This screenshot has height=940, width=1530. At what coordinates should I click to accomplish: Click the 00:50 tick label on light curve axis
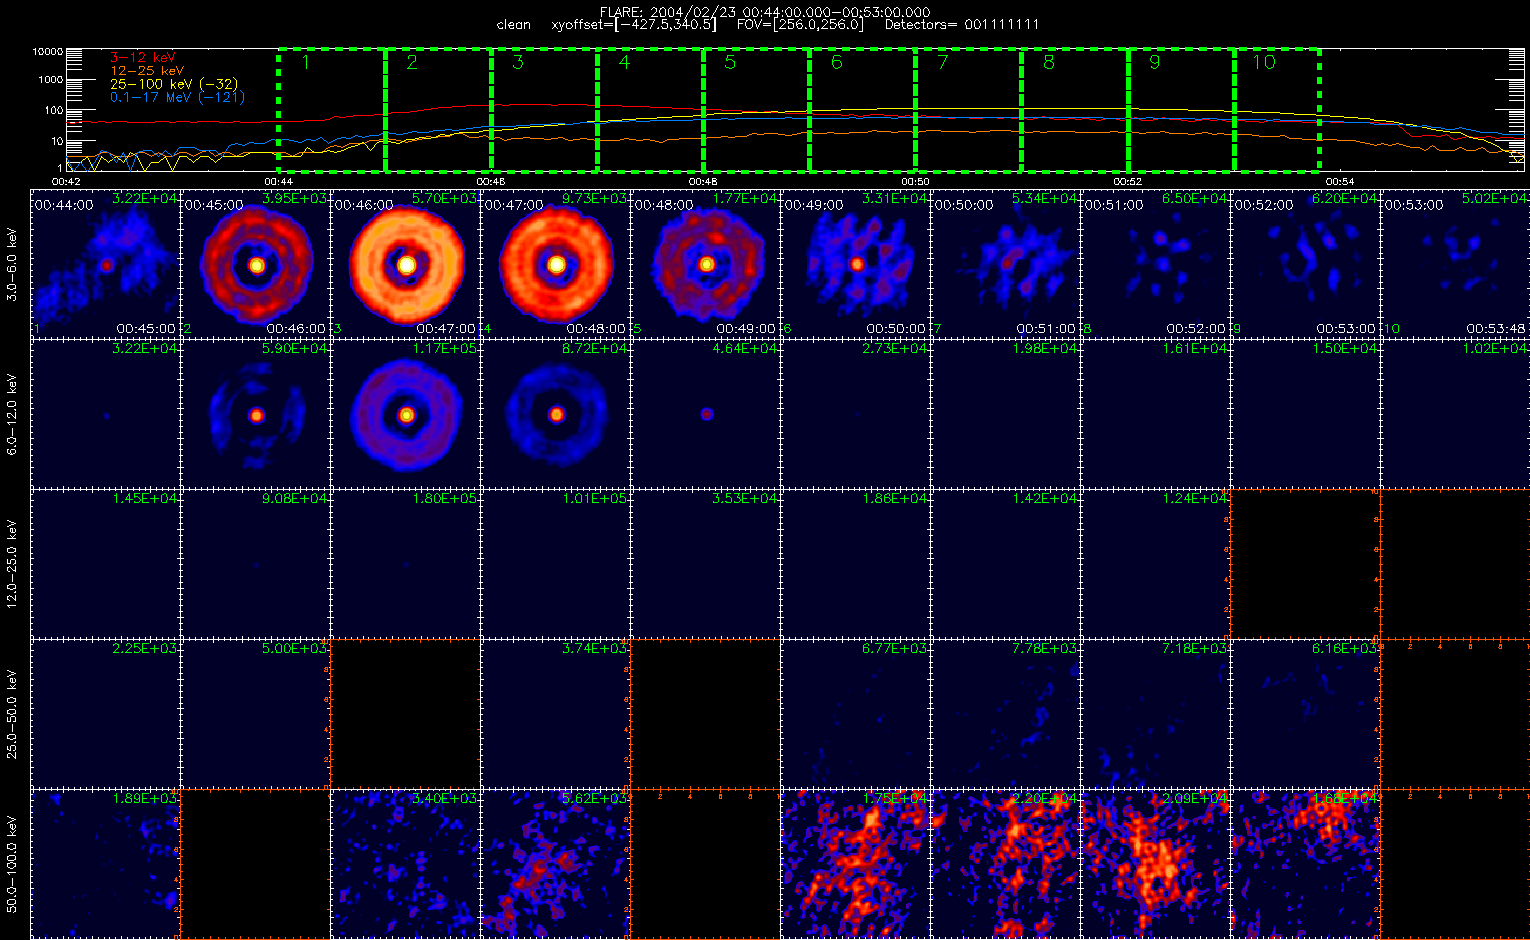915,181
